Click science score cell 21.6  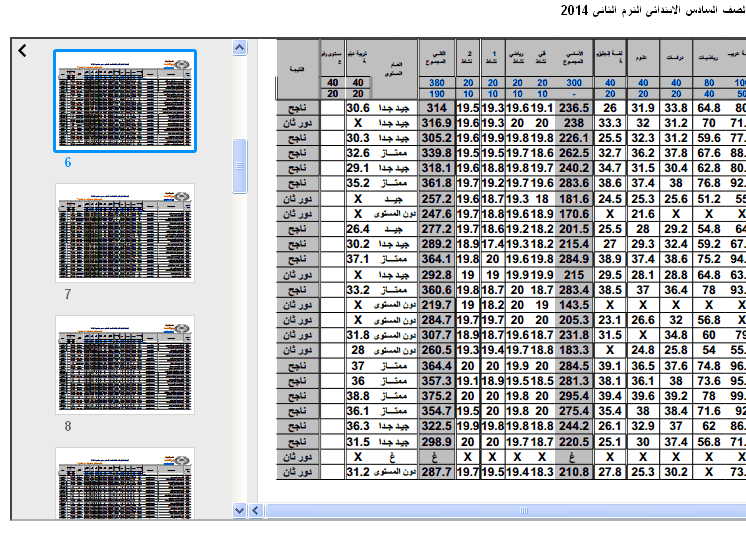click(643, 214)
